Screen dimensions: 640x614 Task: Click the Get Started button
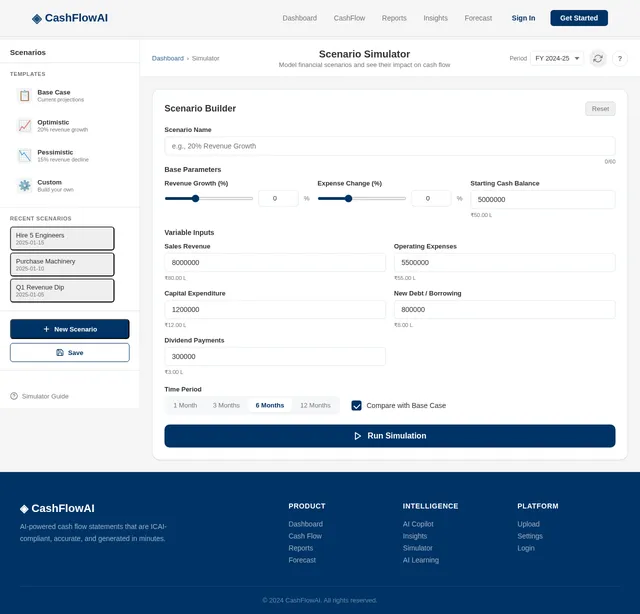[x=579, y=18]
